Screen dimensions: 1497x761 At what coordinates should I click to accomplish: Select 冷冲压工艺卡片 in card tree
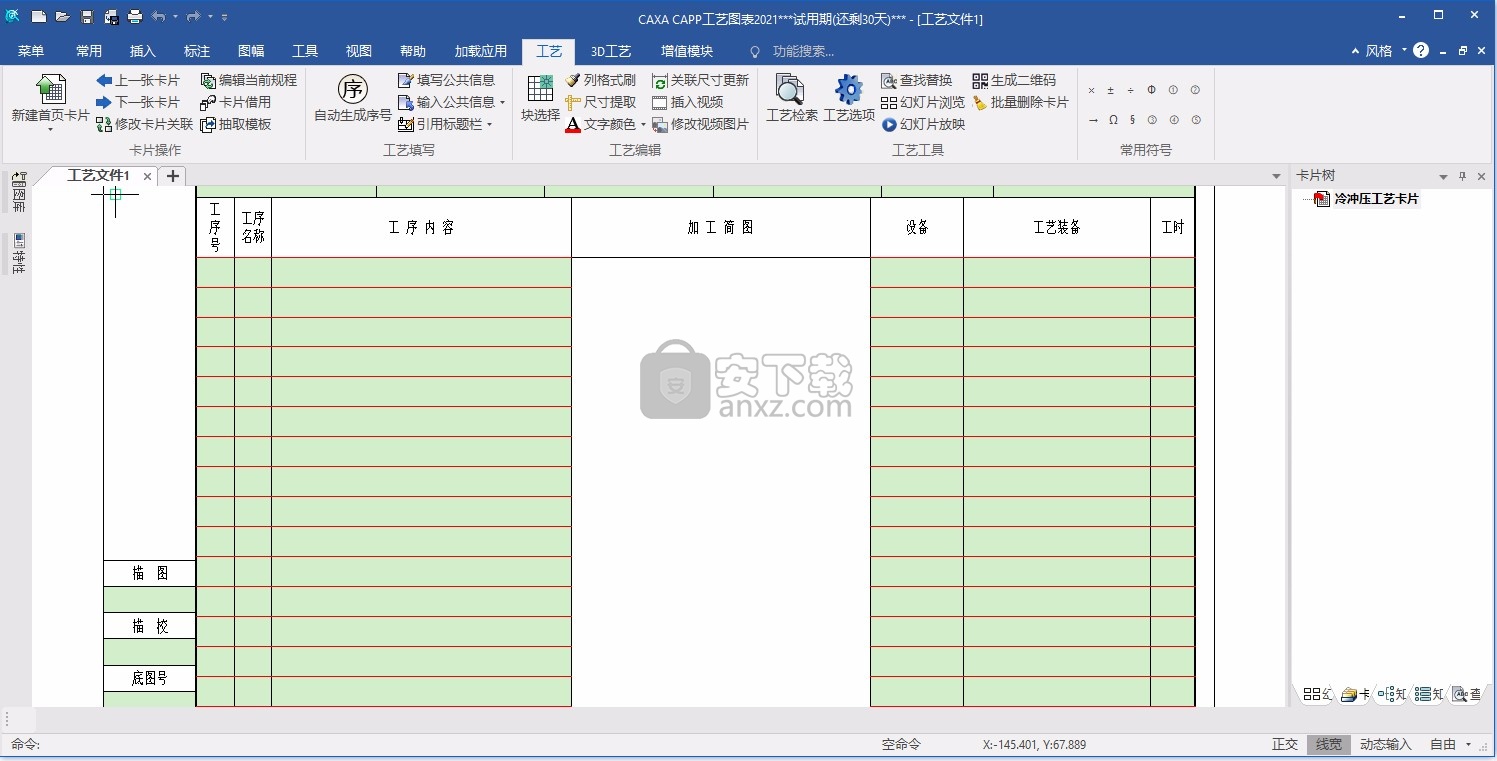pos(1376,199)
